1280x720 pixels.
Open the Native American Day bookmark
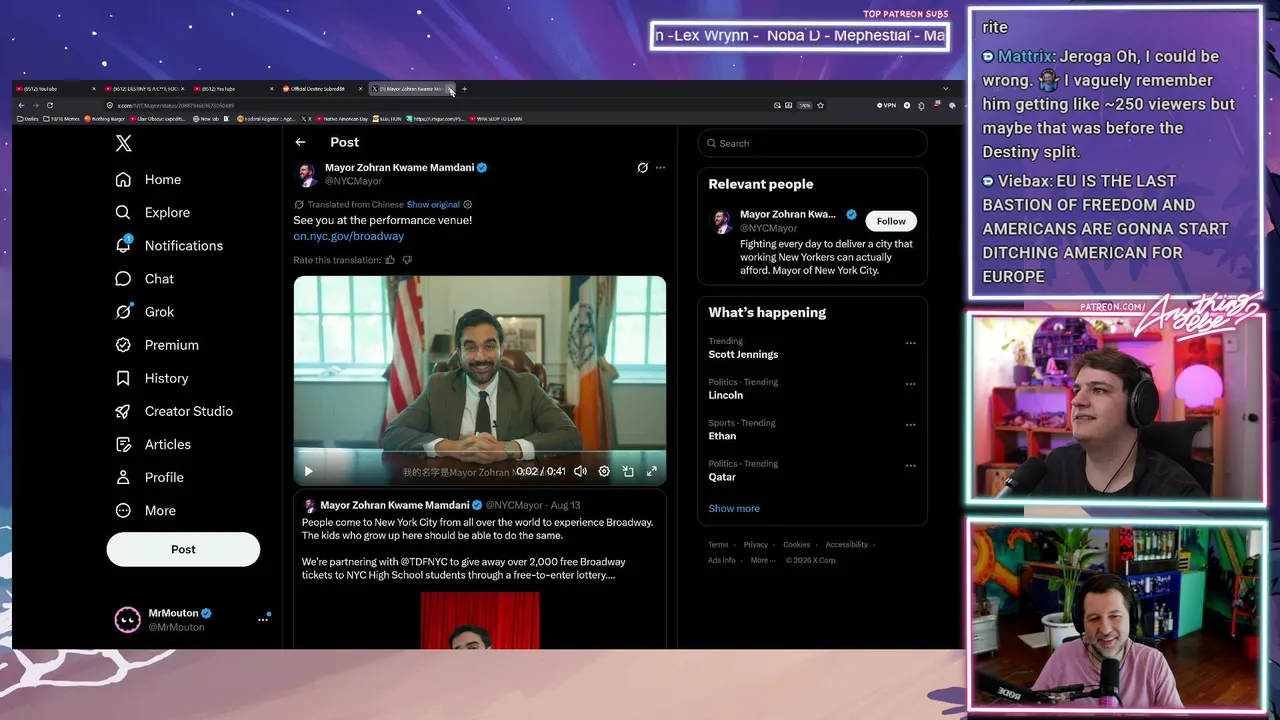(342, 119)
